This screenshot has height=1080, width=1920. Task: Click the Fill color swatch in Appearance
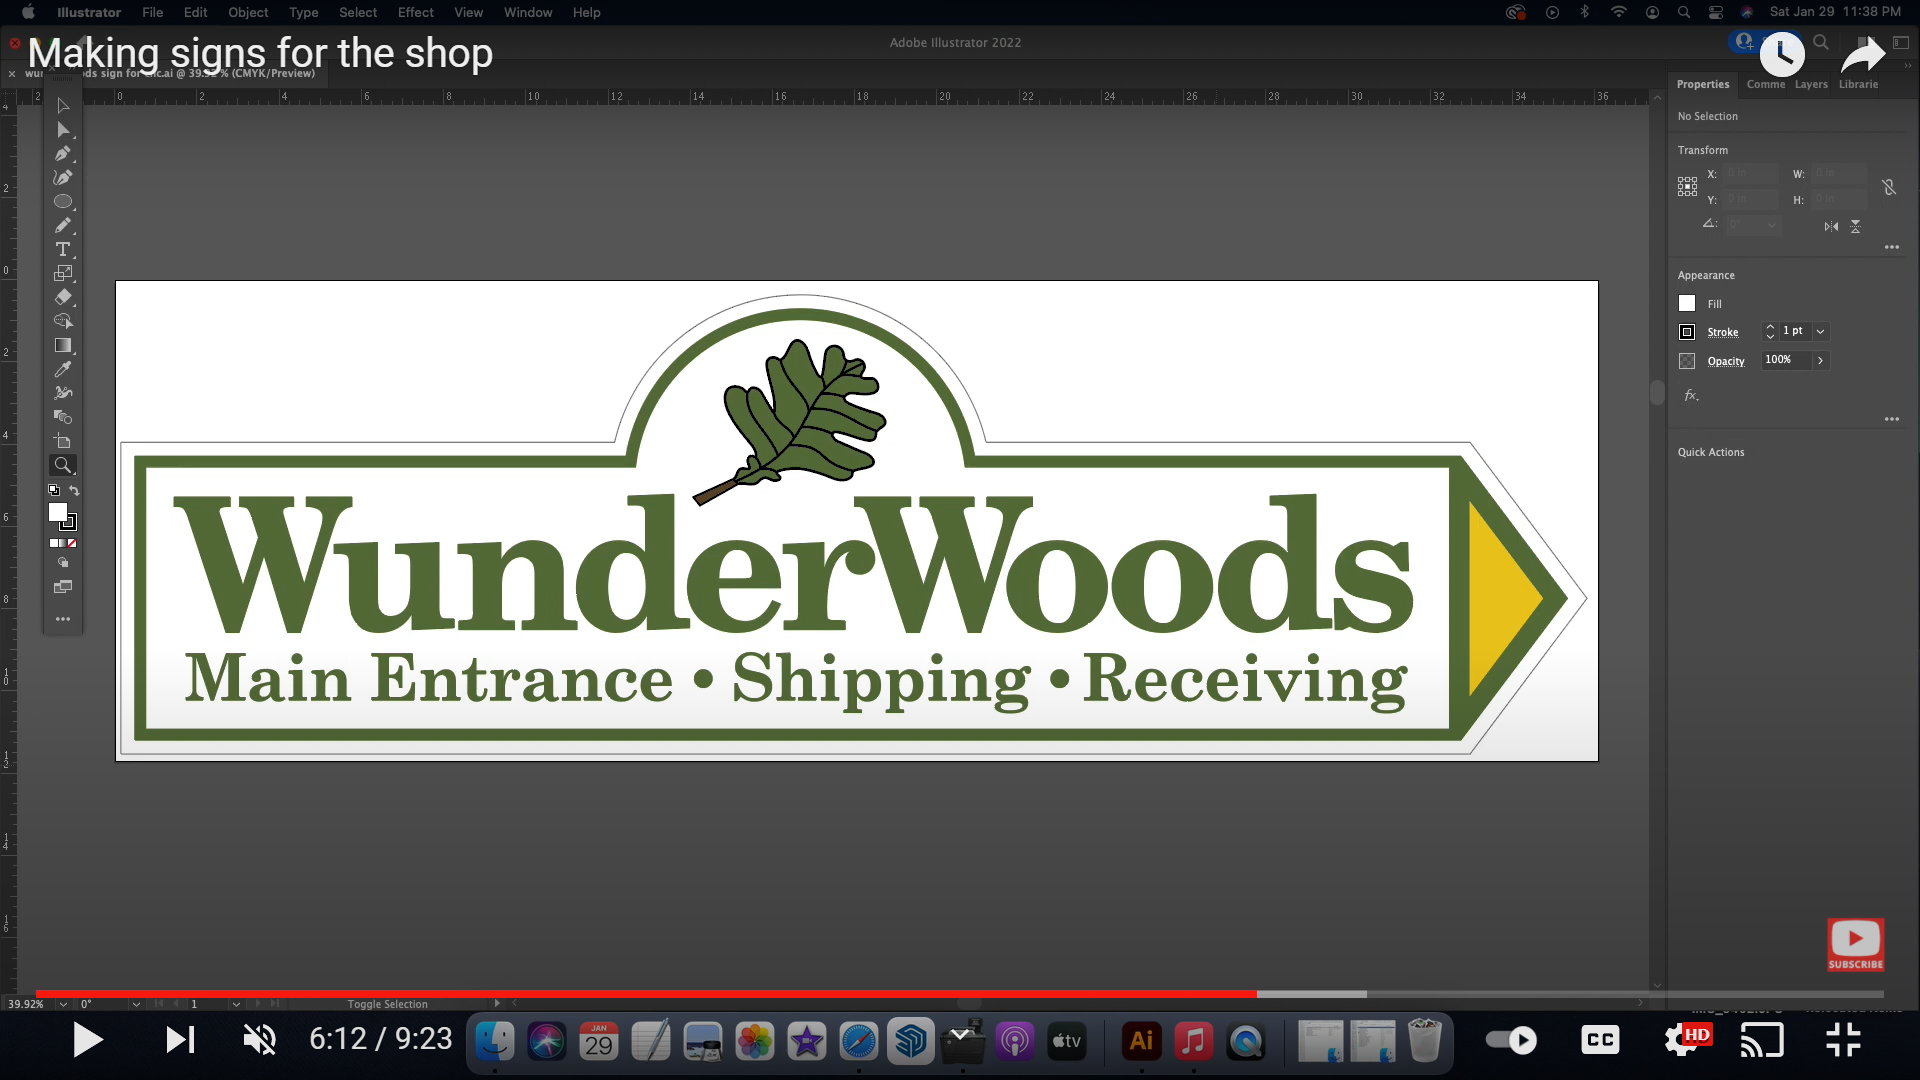(1687, 304)
